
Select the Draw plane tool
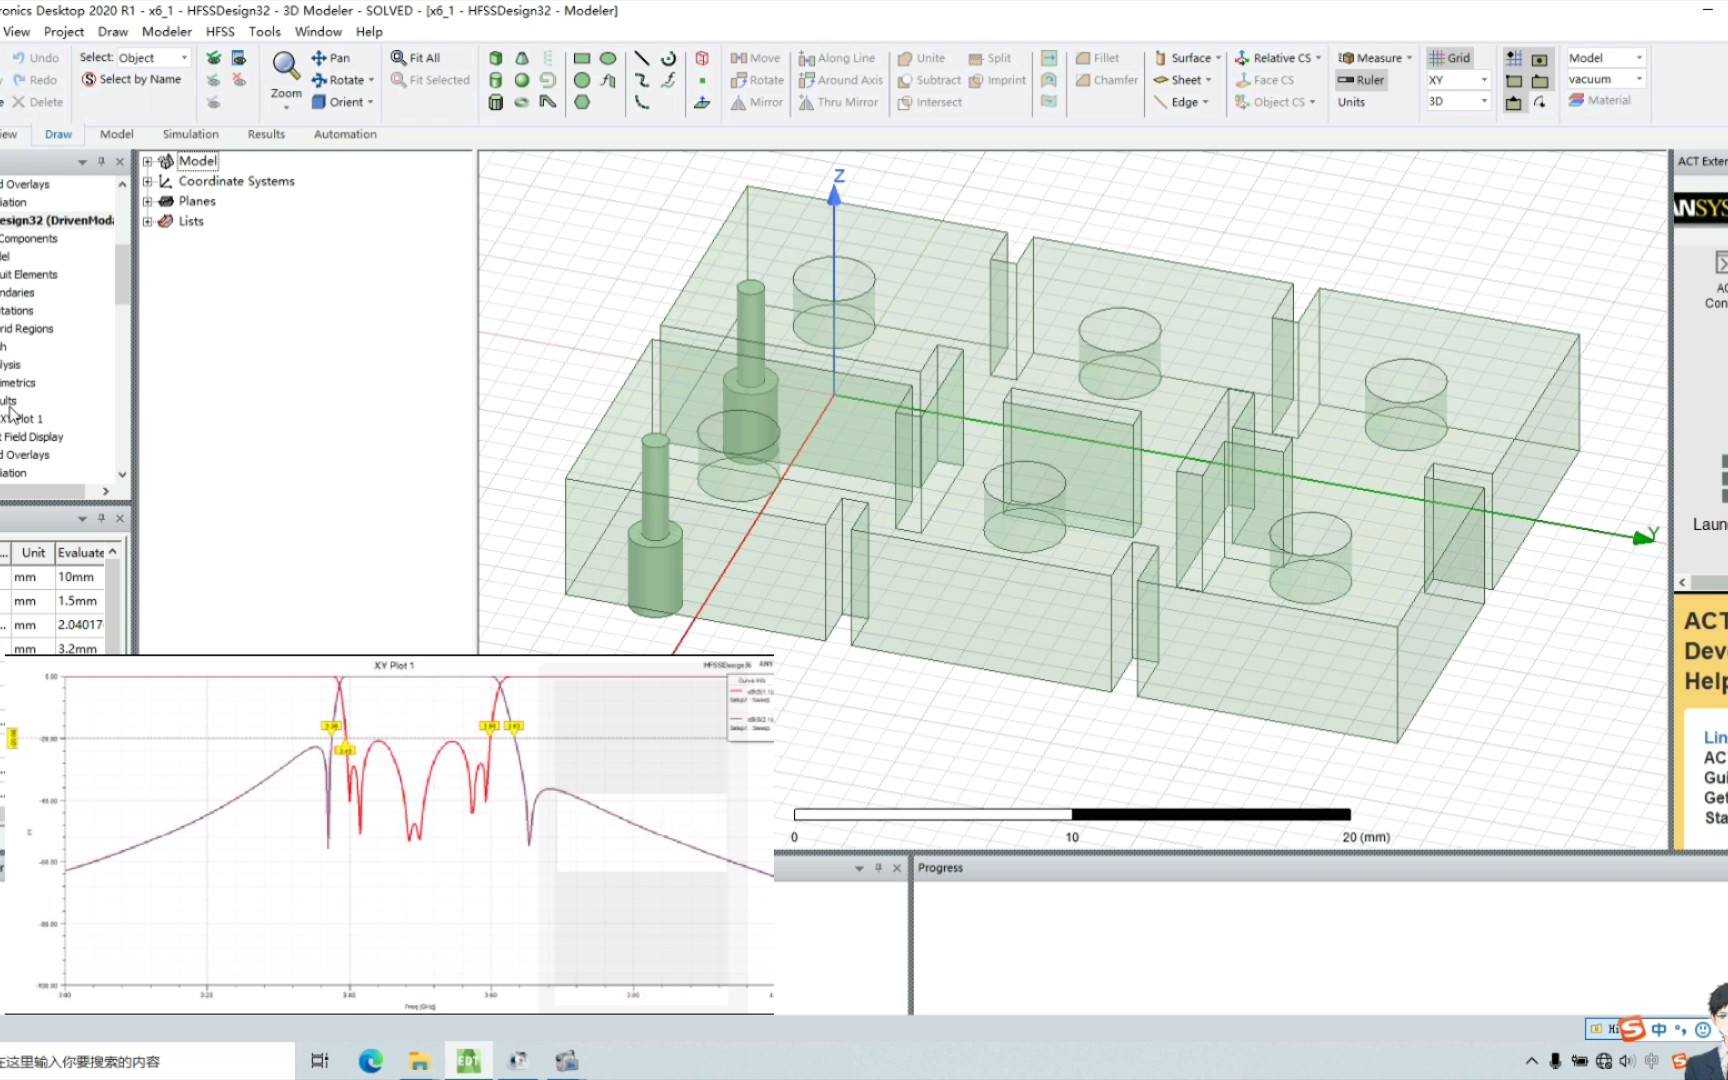(x=702, y=102)
